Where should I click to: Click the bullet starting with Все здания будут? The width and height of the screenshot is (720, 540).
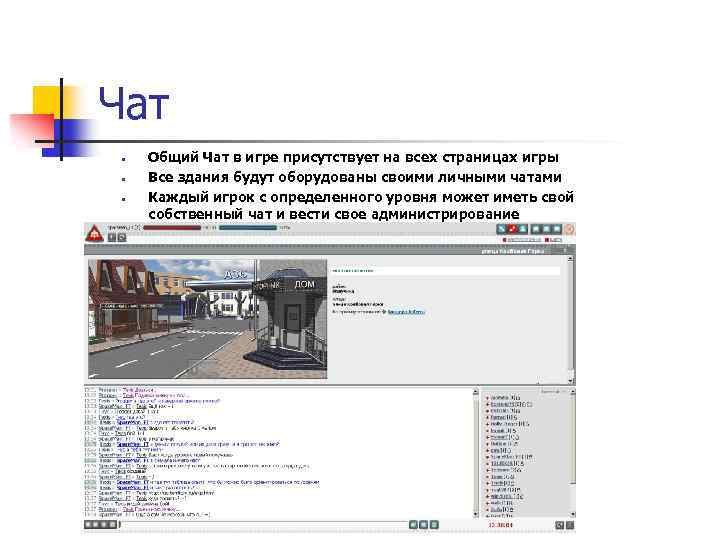pyautogui.click(x=354, y=177)
